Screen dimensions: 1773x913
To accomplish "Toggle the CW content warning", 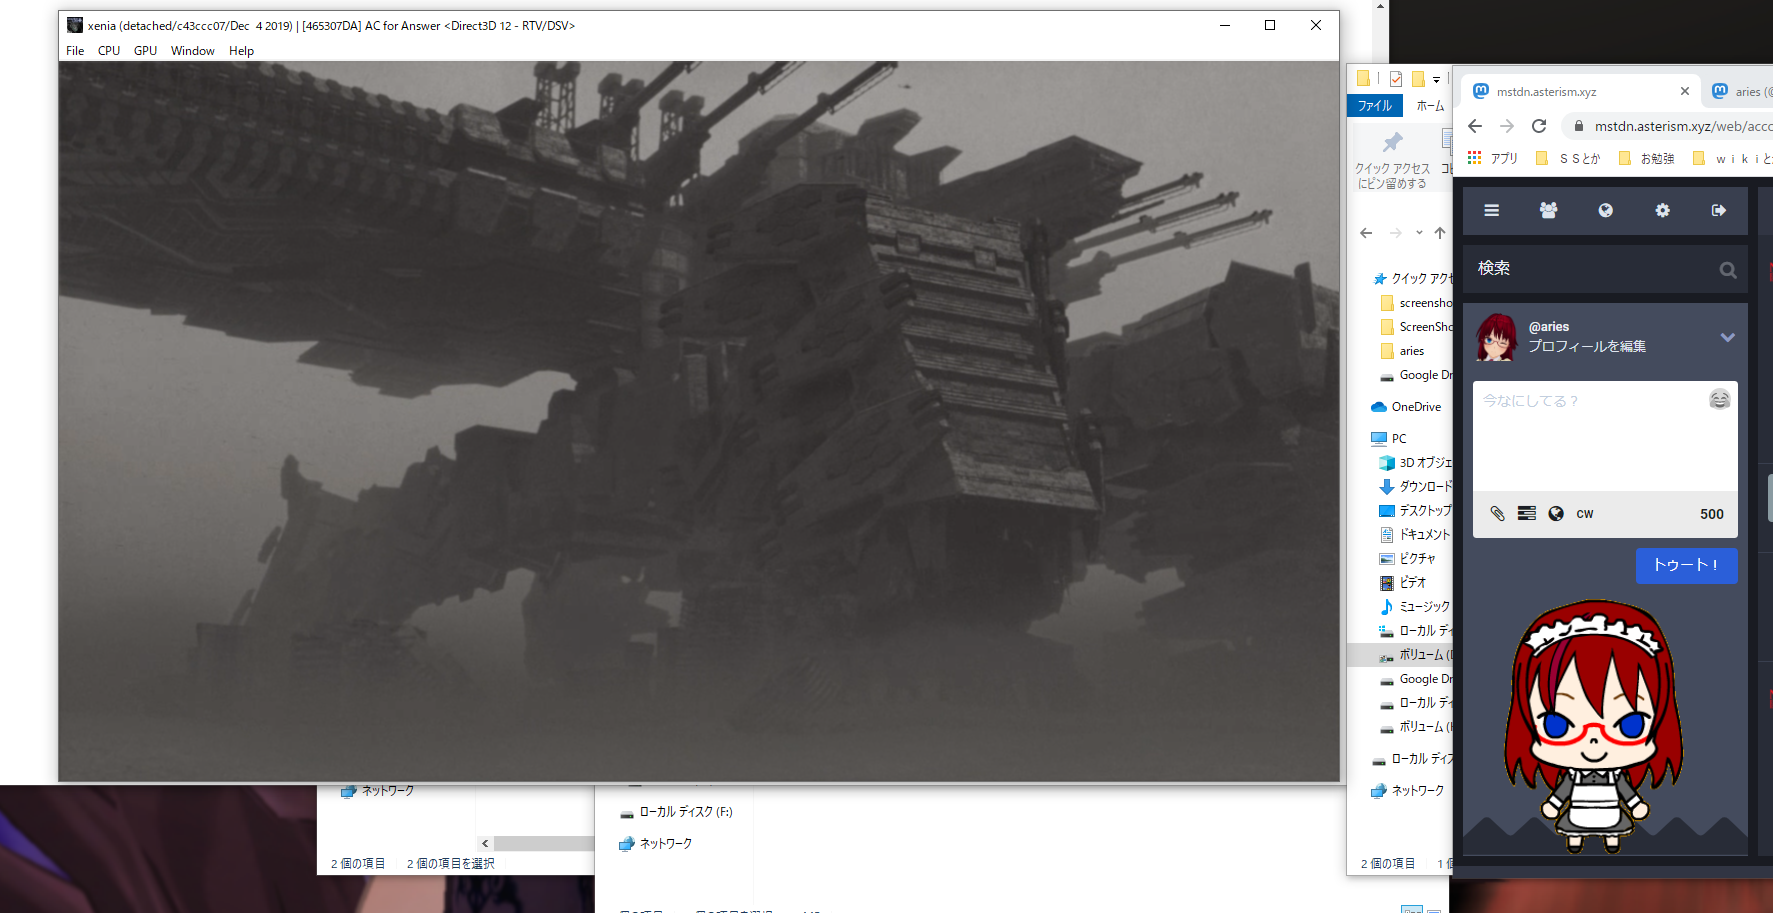I will [x=1585, y=514].
